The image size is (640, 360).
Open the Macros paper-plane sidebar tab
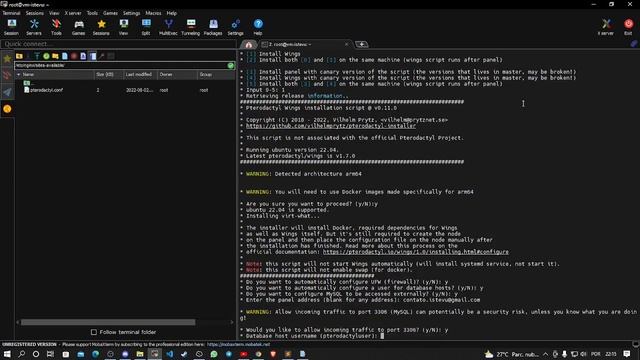click(7, 92)
